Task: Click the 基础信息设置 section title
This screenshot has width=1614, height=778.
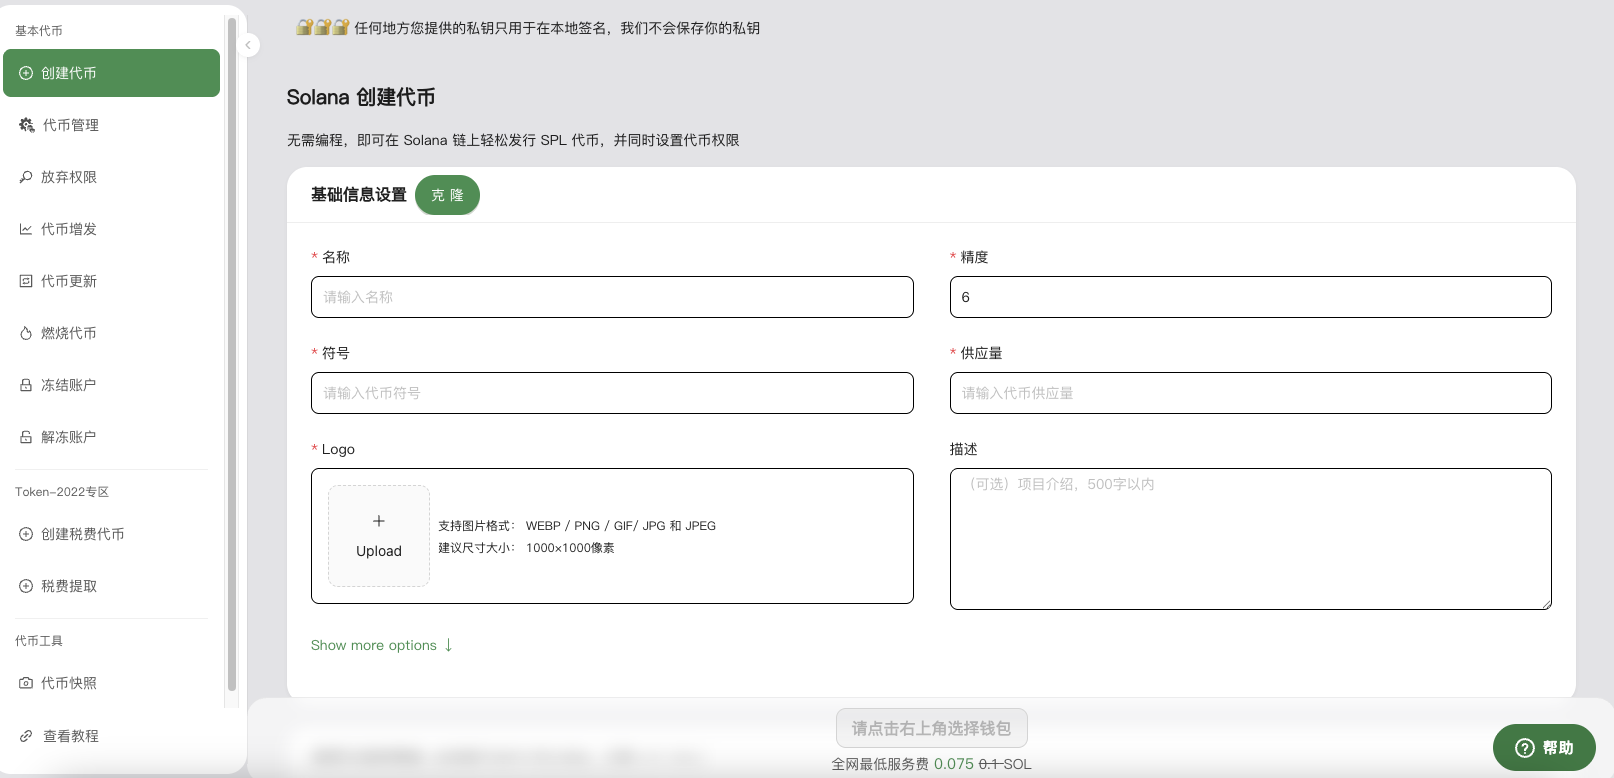Action: (358, 195)
